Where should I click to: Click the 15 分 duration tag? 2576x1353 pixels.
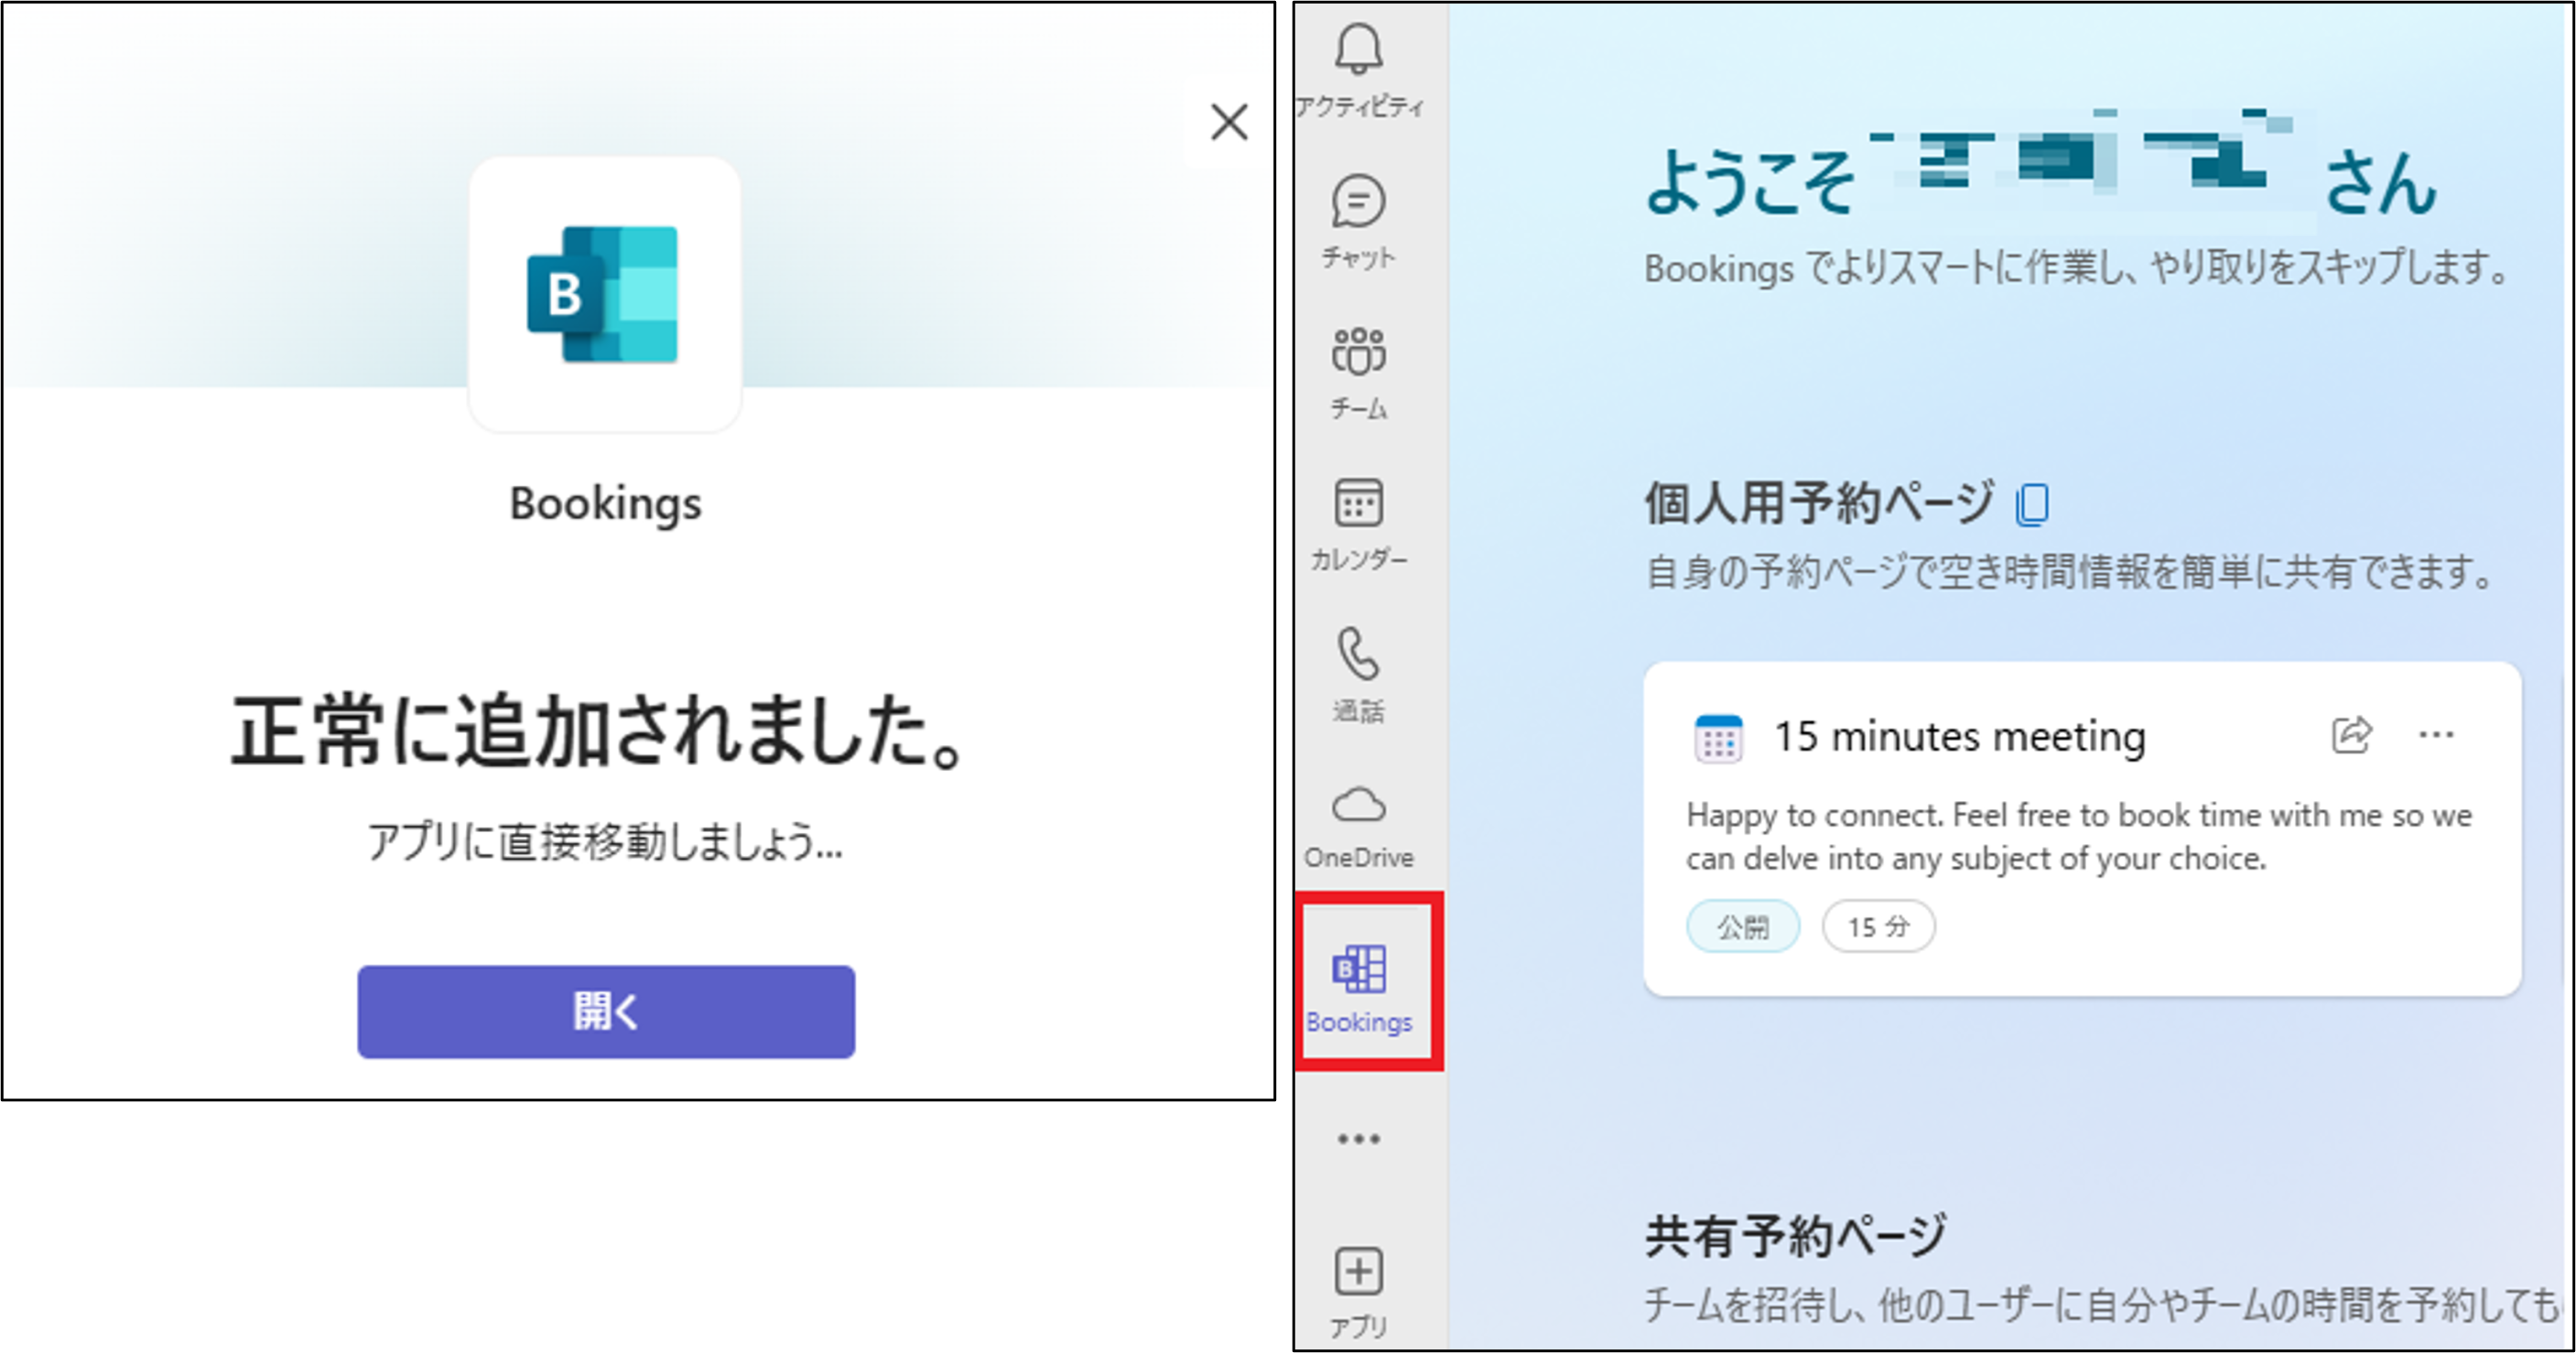(x=1878, y=927)
